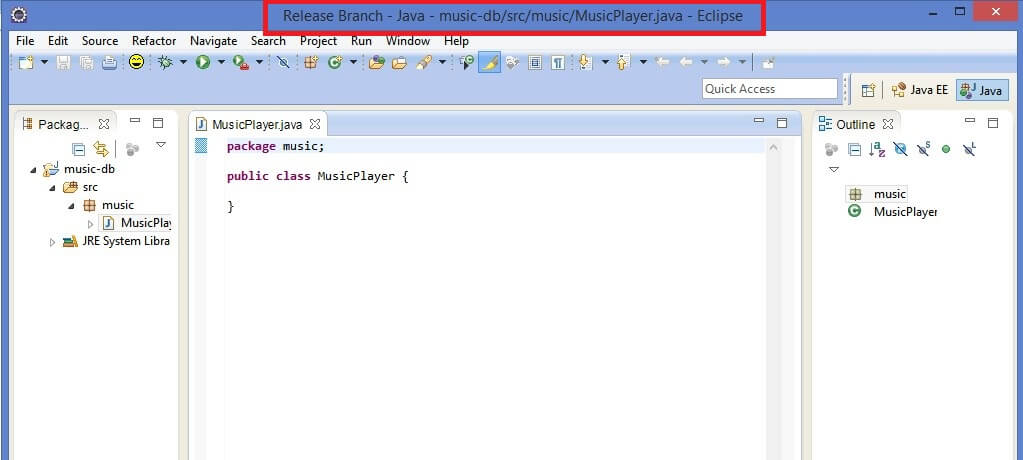The image size is (1023, 460).
Task: Switch to the Java perspective
Action: 982,90
